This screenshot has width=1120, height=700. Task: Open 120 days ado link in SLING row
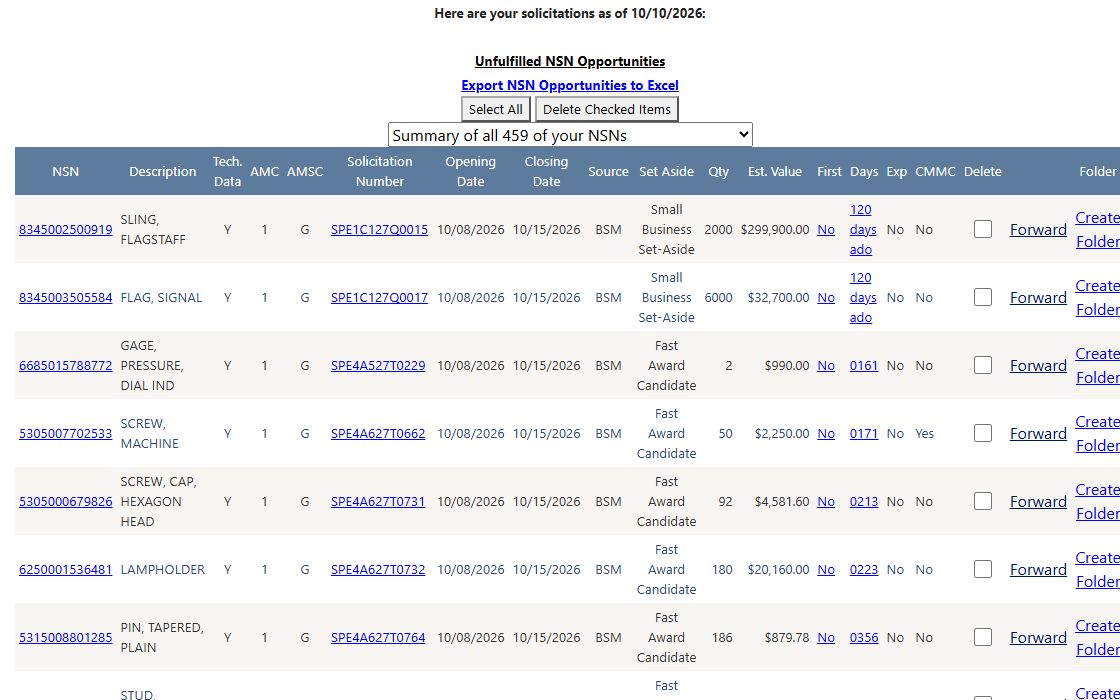click(x=863, y=229)
